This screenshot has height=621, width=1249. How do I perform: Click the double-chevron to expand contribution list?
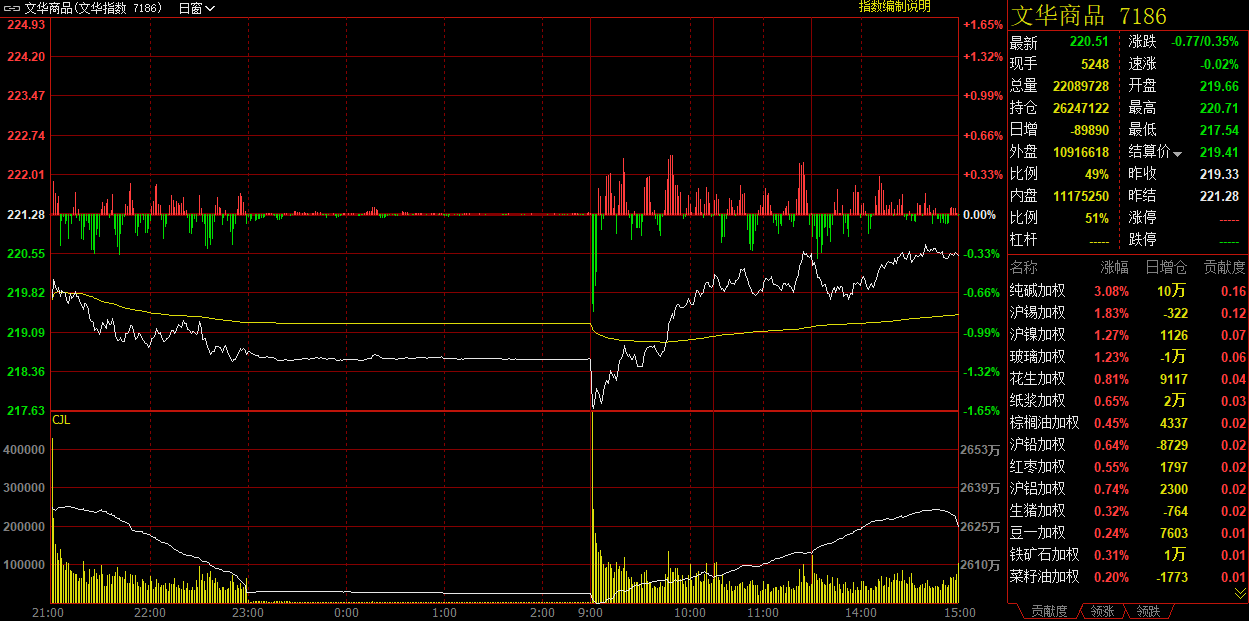[1240, 593]
